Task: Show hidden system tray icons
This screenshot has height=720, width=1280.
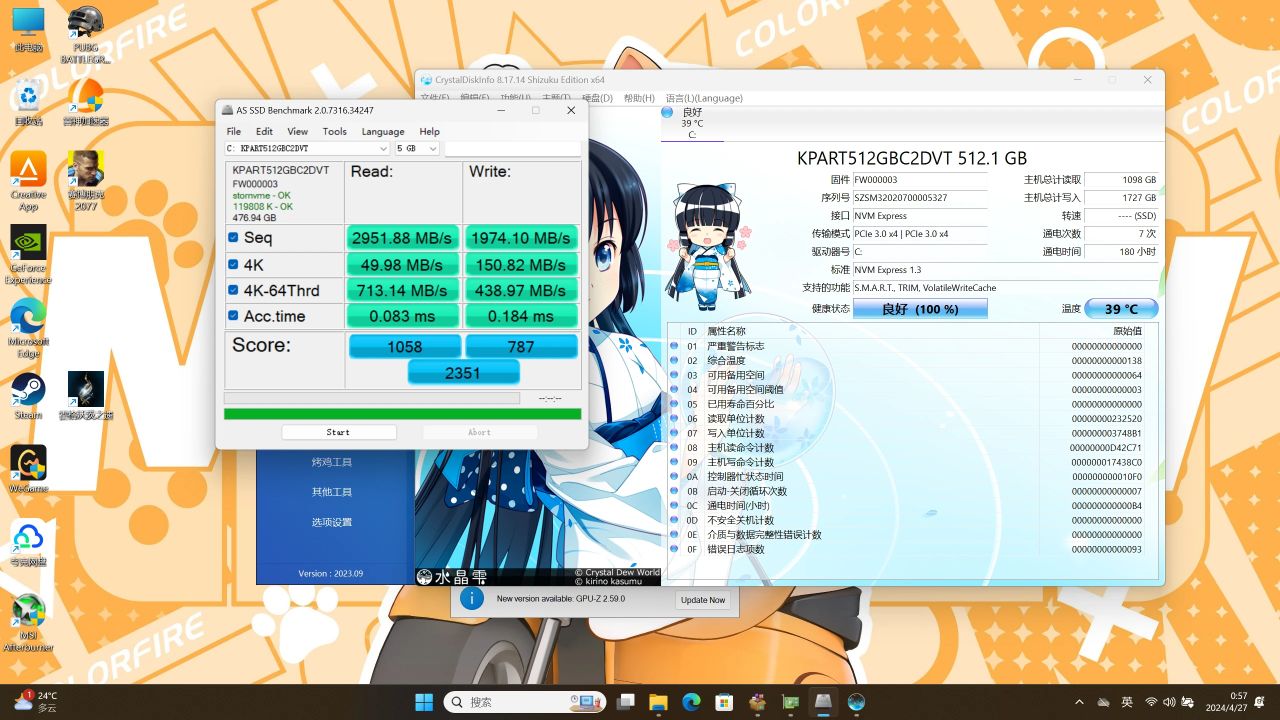Action: tap(1079, 702)
